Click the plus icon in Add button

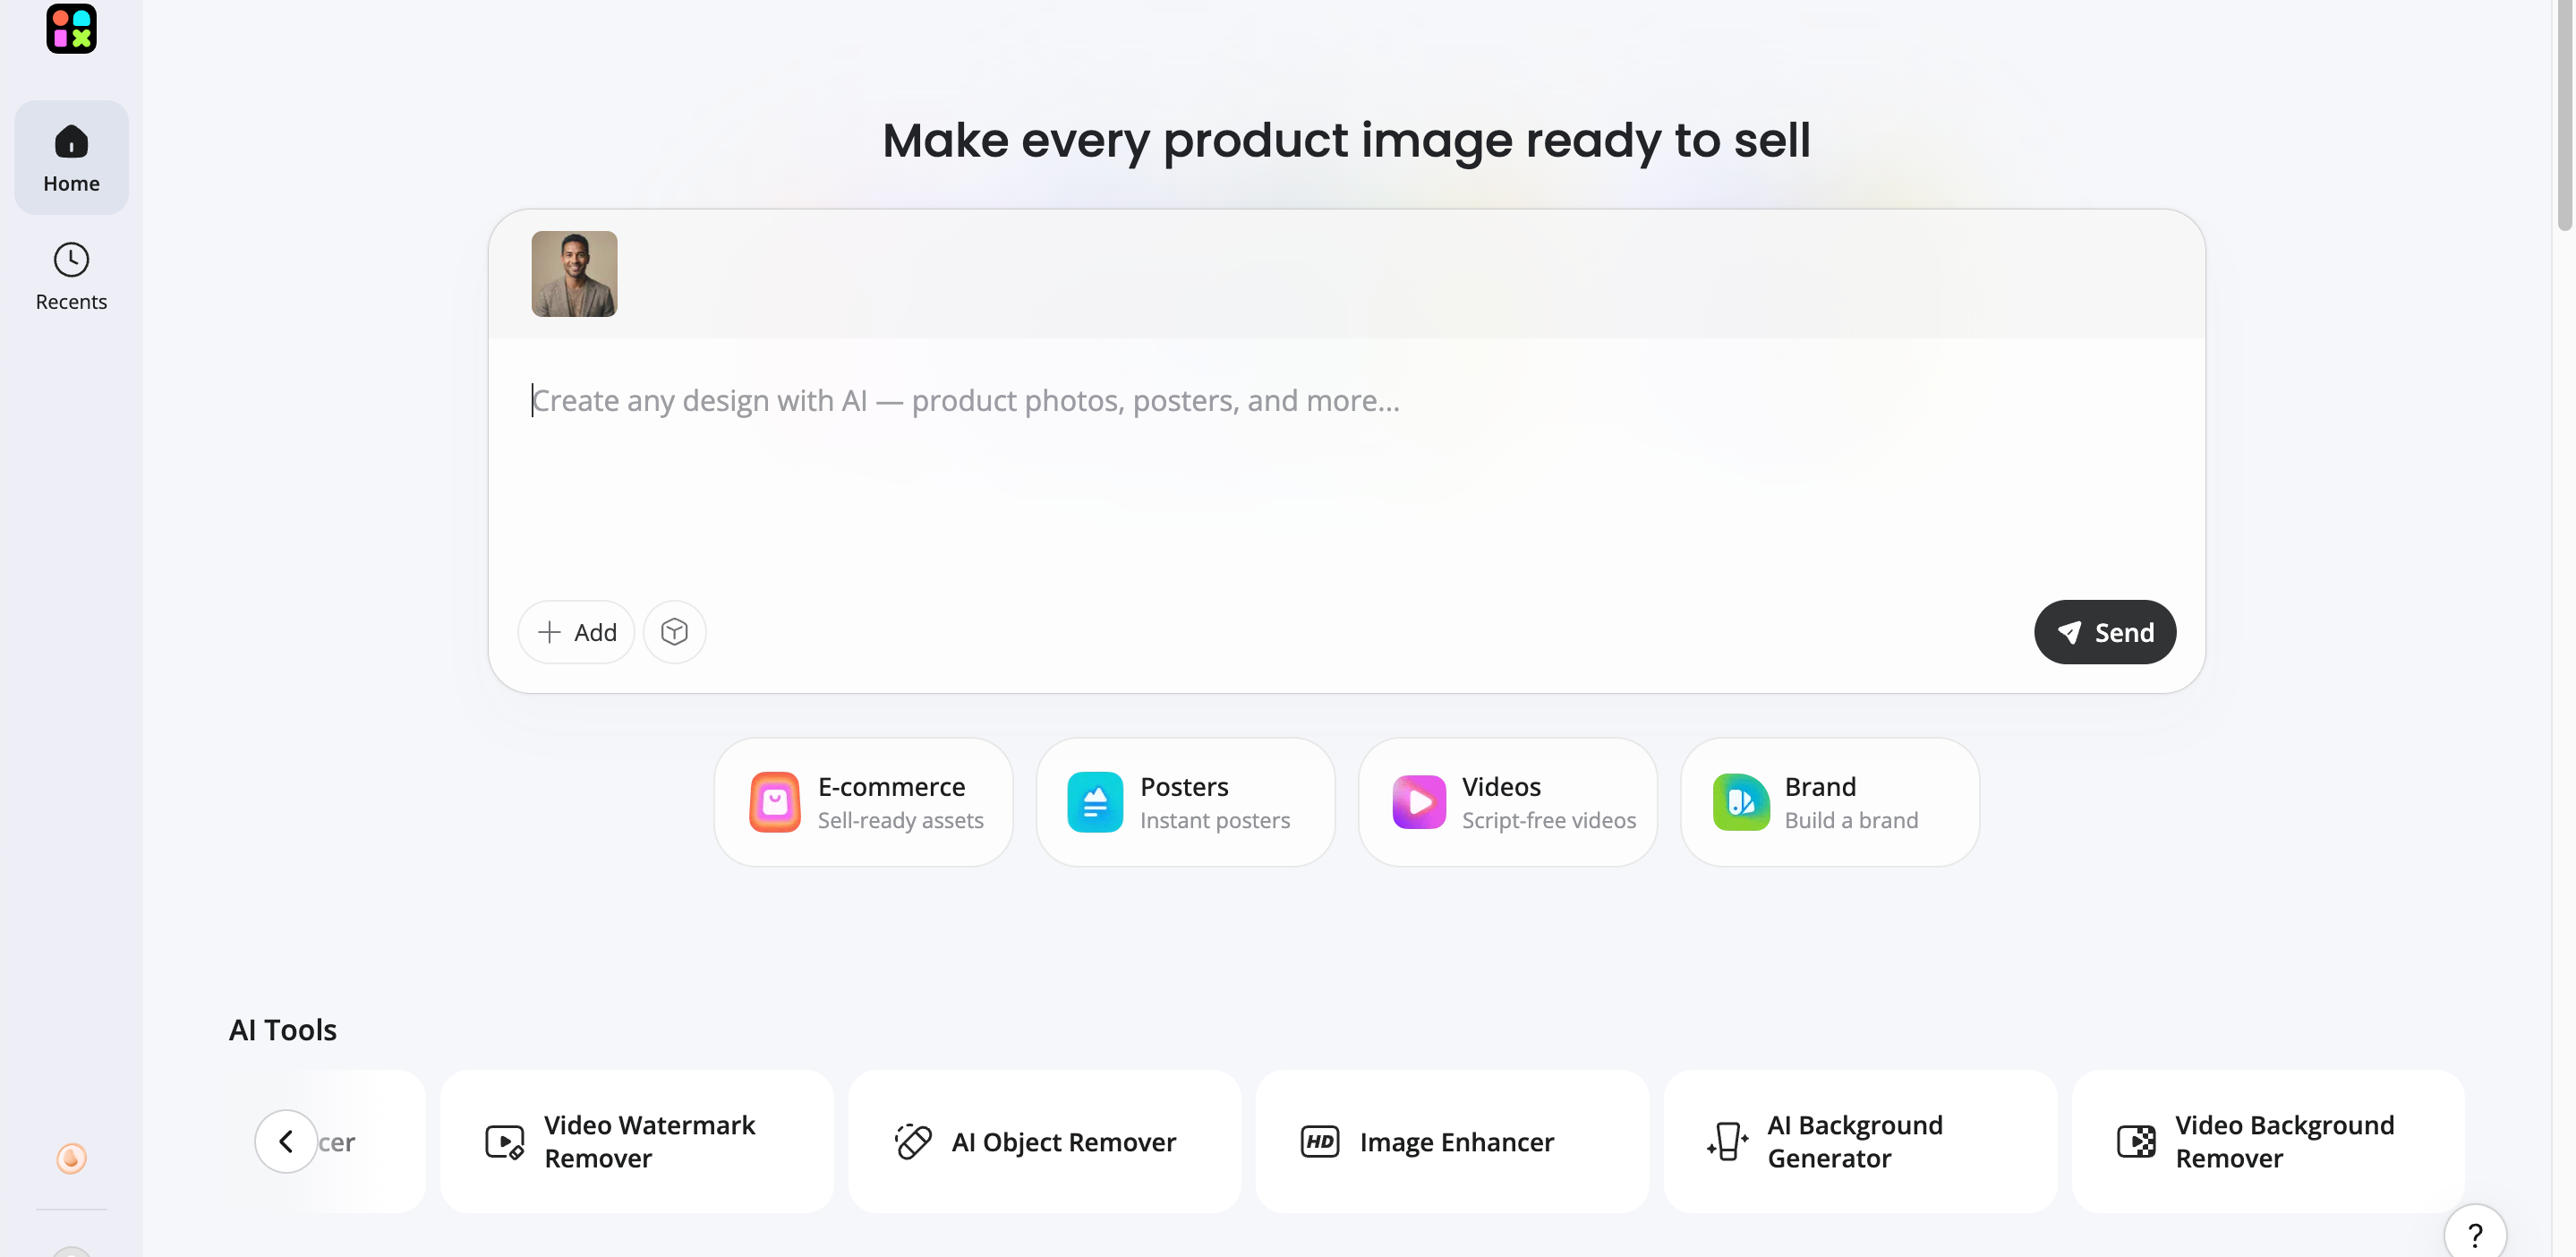[x=549, y=632]
